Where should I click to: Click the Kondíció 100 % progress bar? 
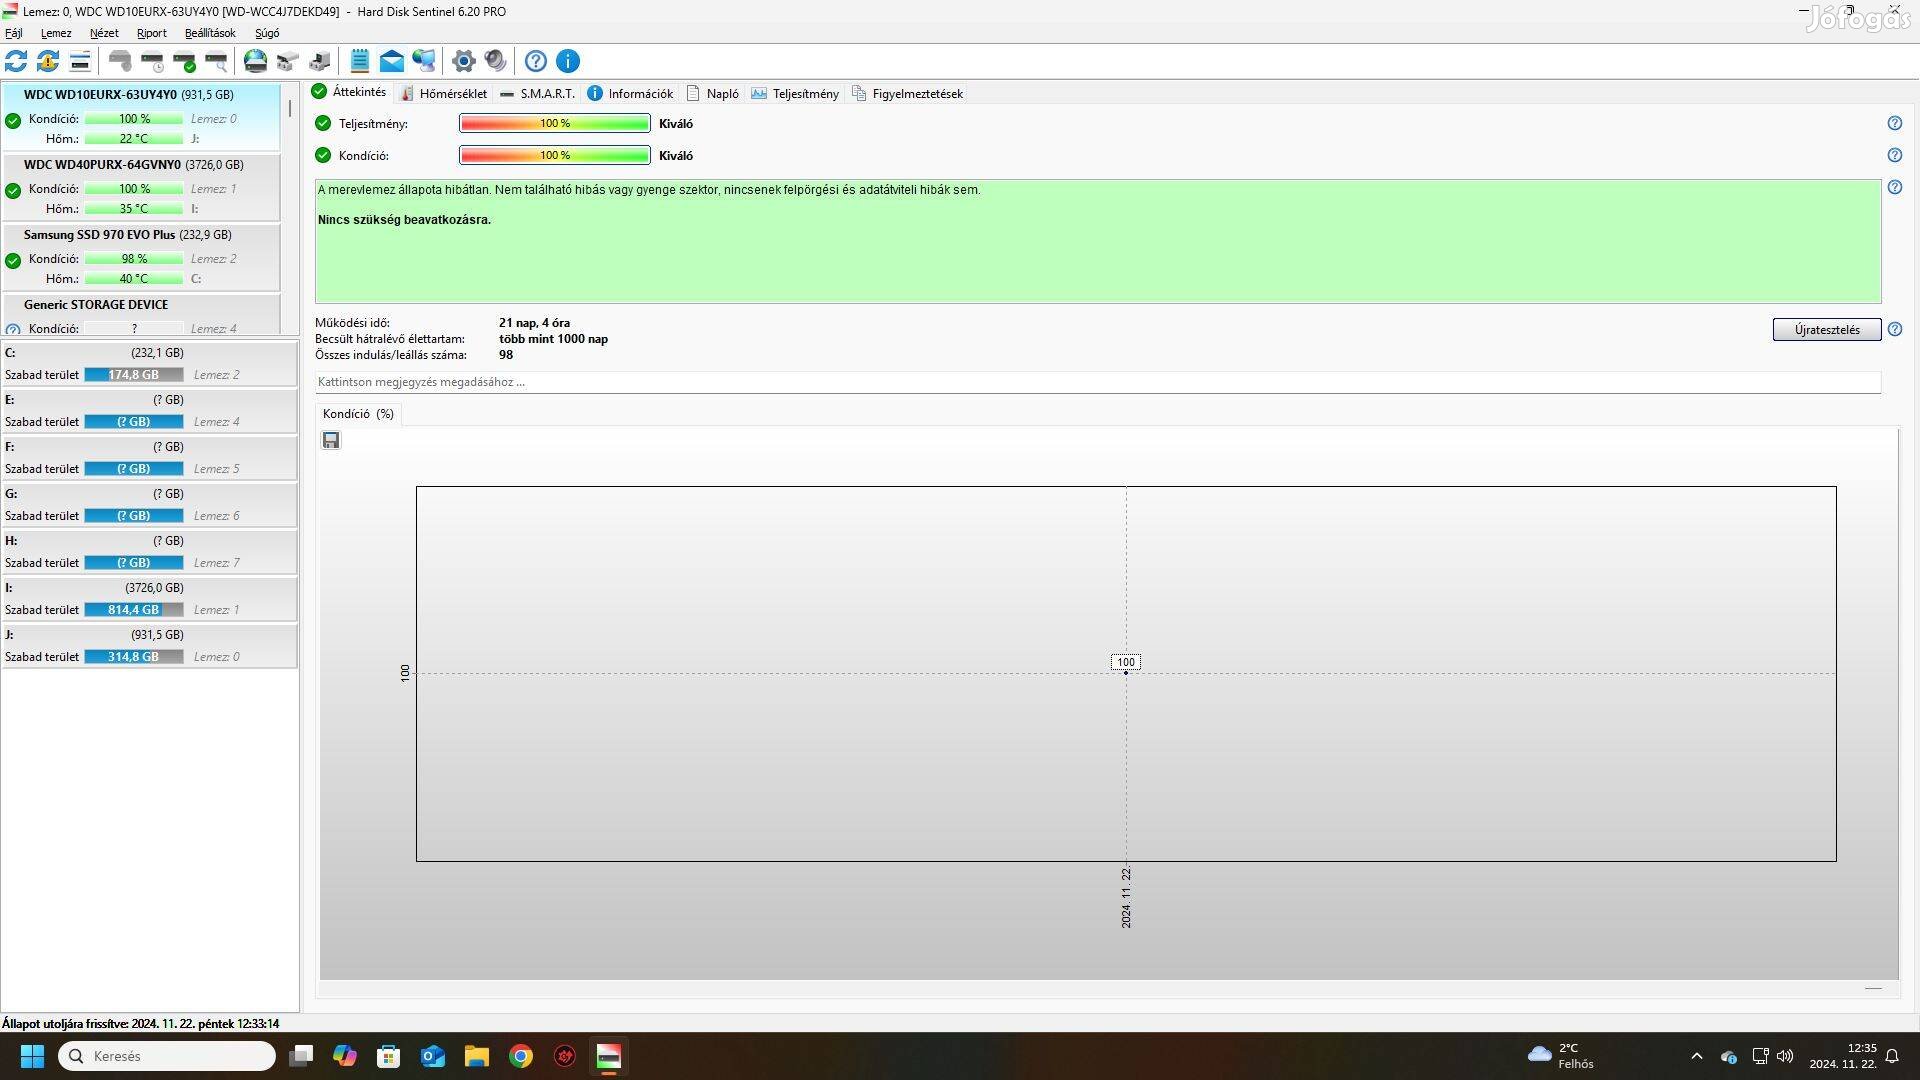point(555,155)
